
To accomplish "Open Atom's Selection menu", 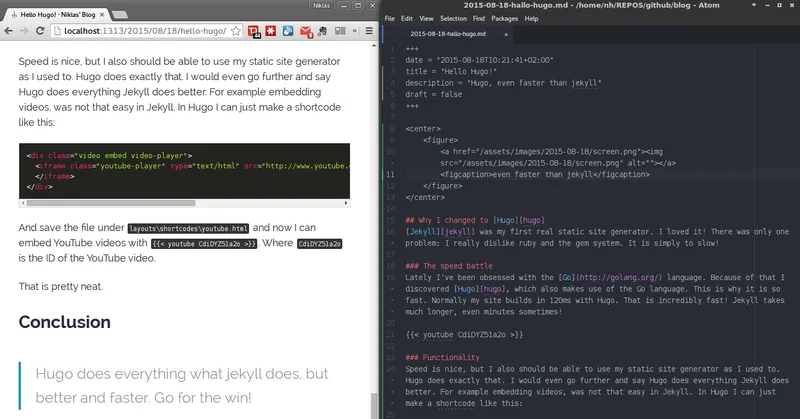I will point(454,18).
